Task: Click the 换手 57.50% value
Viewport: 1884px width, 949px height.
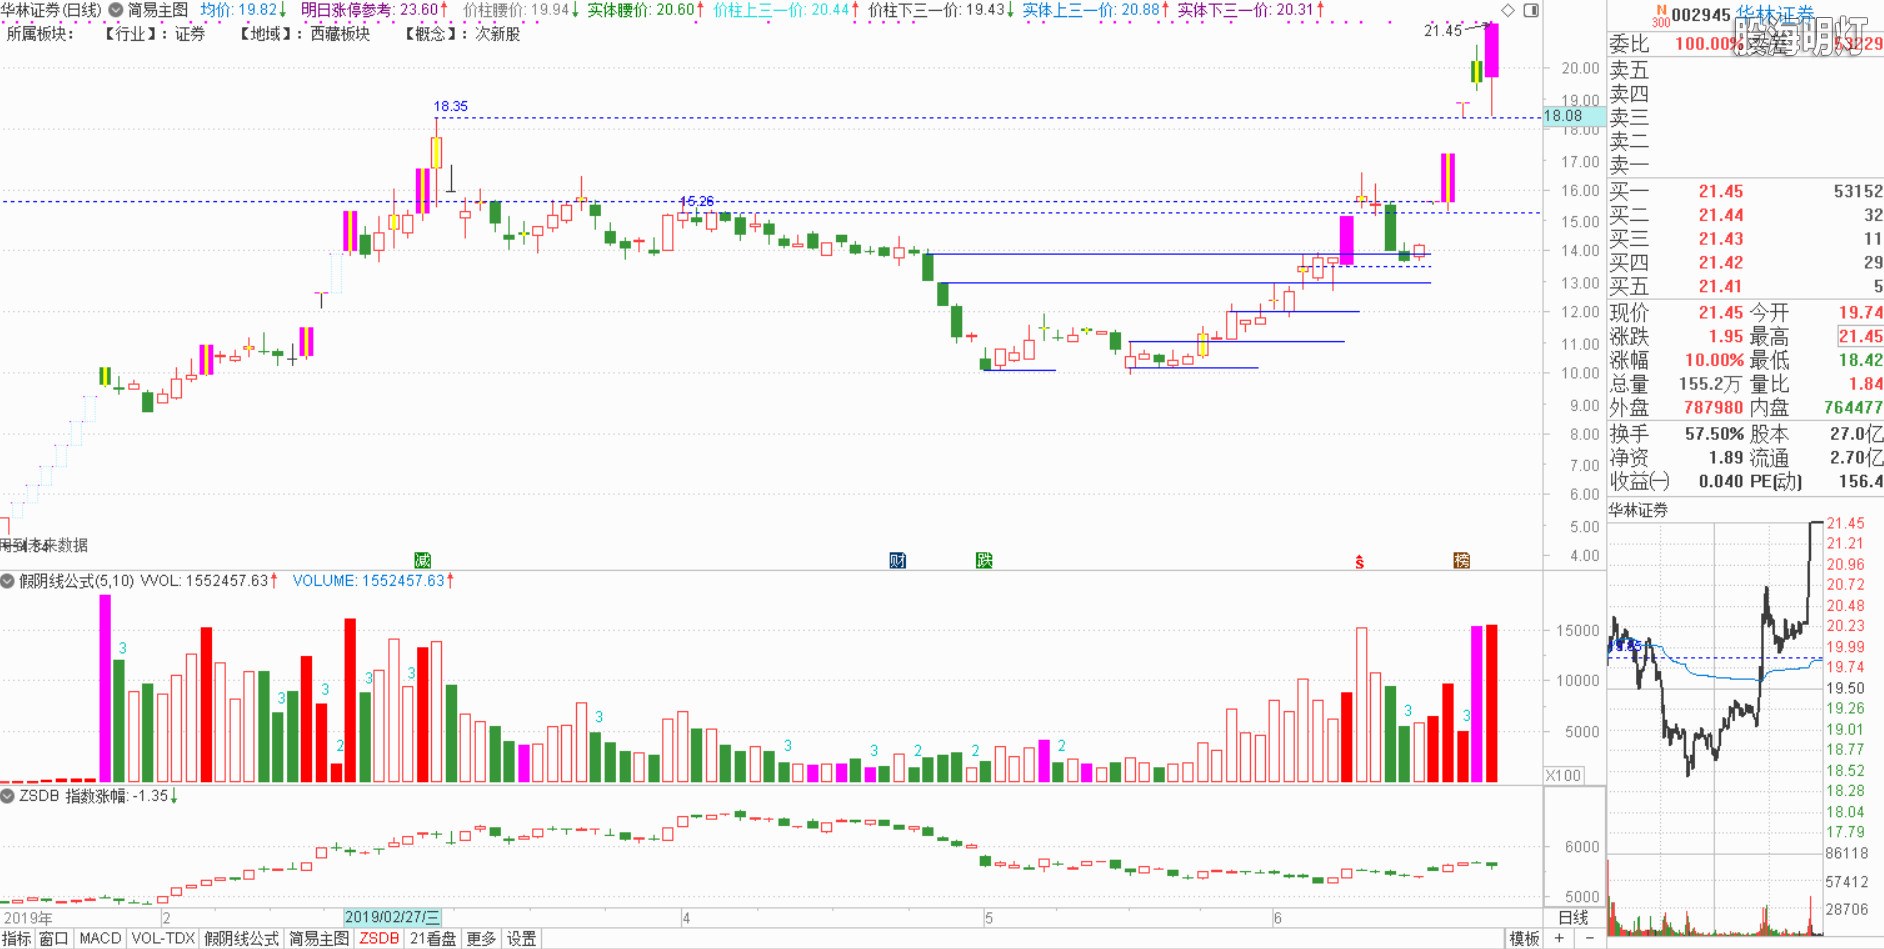Action: point(1714,434)
